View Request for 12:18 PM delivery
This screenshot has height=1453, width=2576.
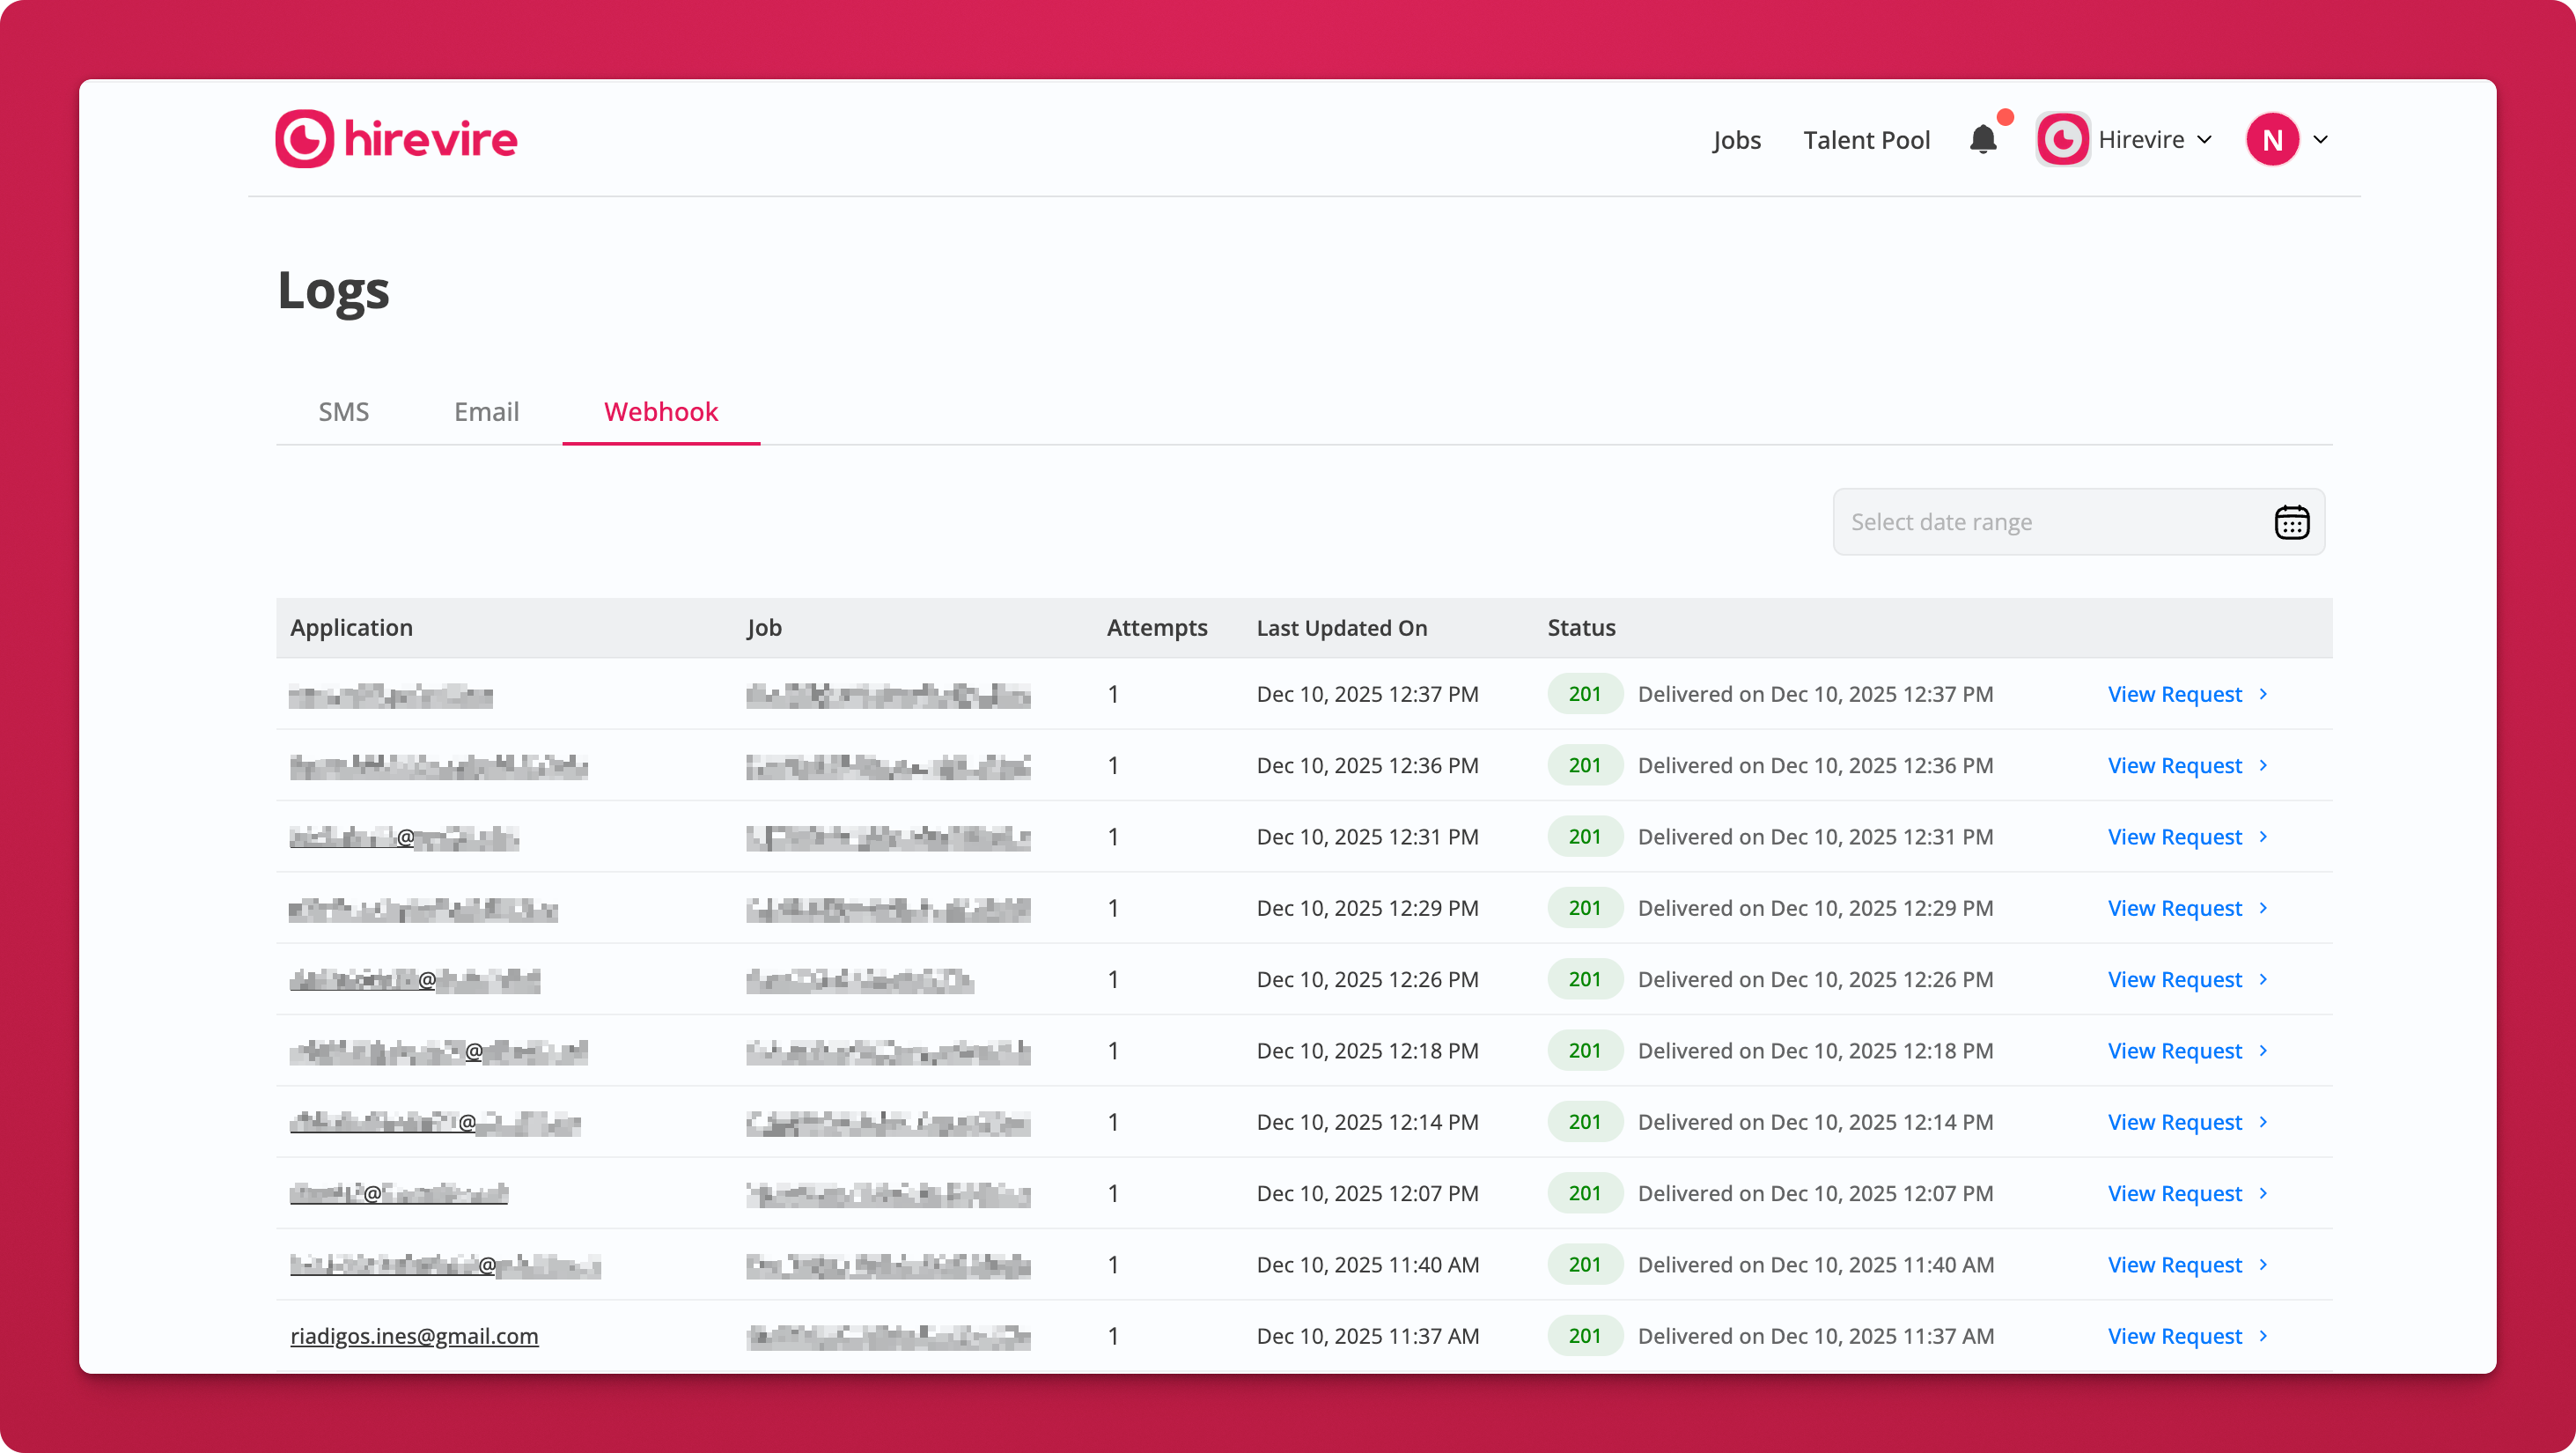click(2174, 1051)
